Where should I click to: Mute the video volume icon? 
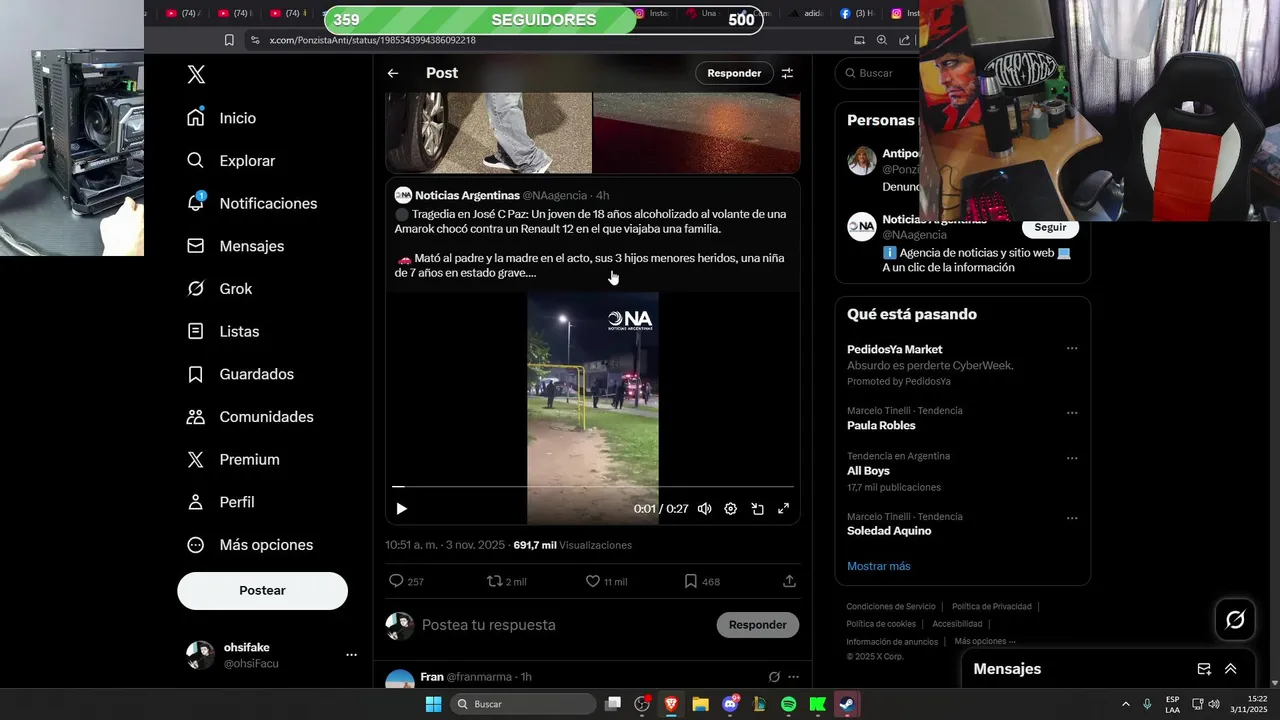point(704,509)
